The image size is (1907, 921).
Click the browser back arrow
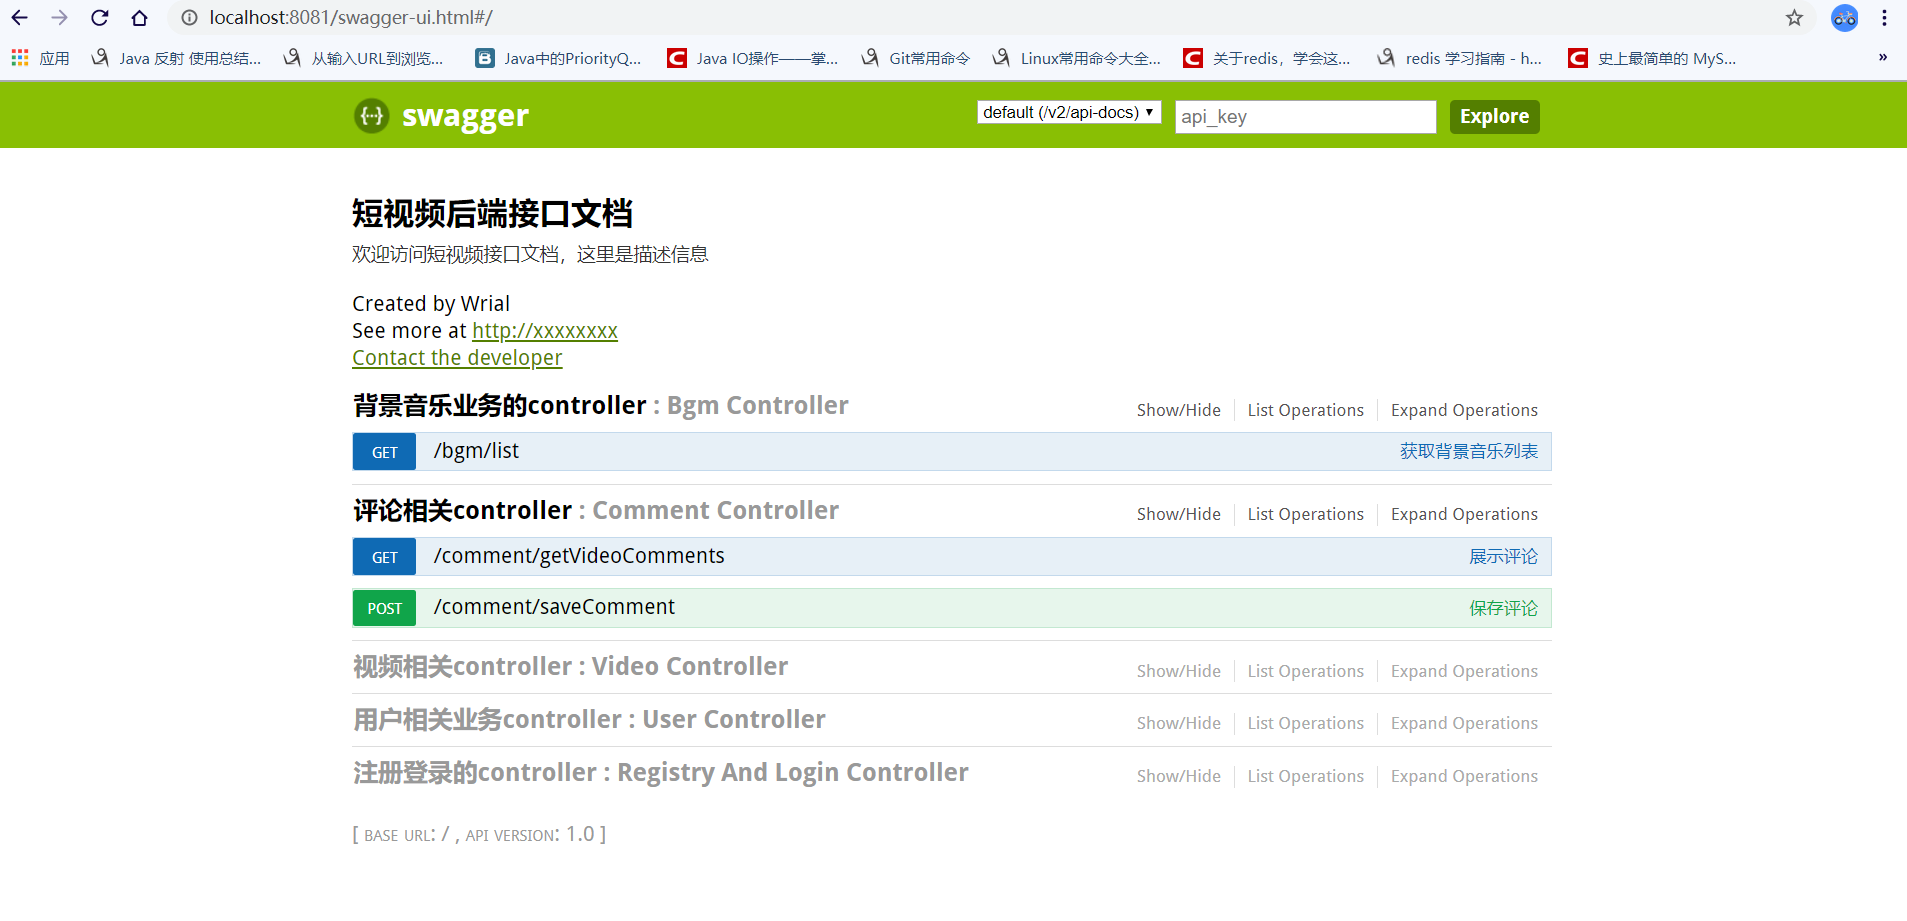coord(19,18)
